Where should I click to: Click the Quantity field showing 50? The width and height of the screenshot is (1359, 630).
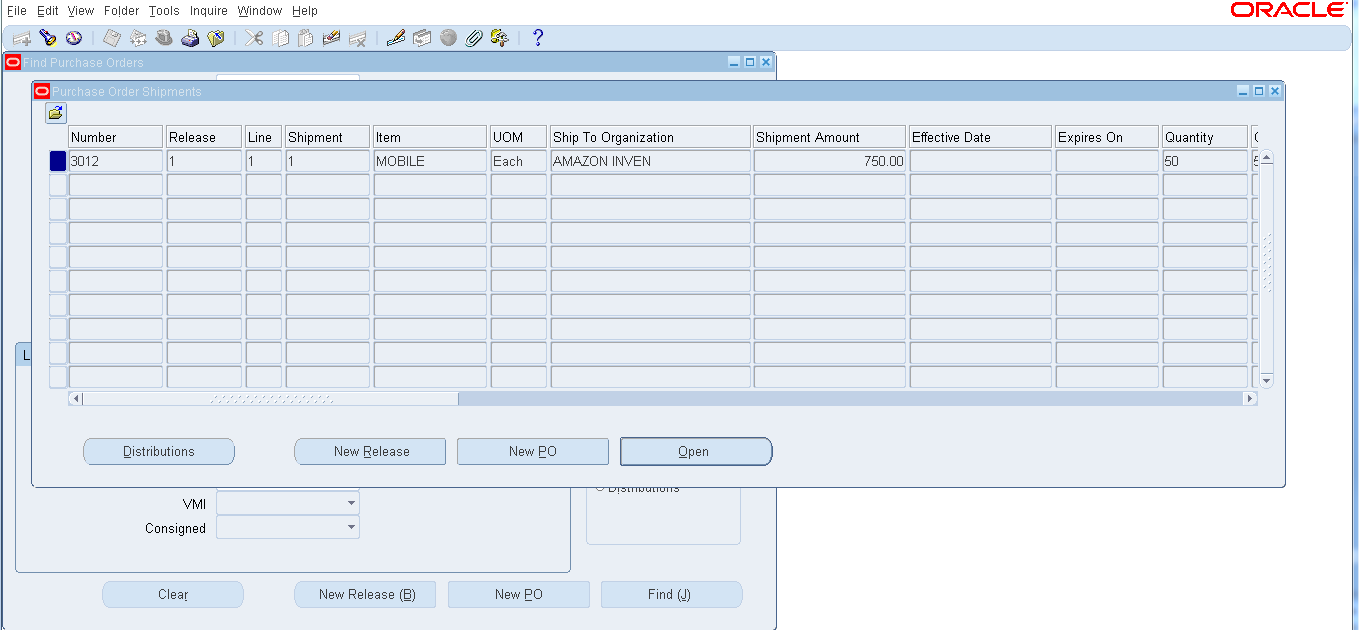pyautogui.click(x=1205, y=161)
